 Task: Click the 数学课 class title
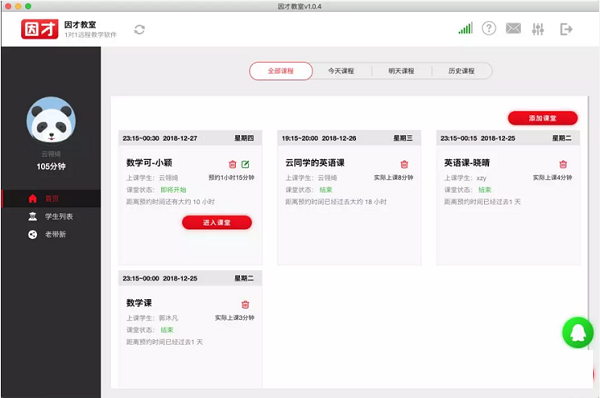[139, 303]
